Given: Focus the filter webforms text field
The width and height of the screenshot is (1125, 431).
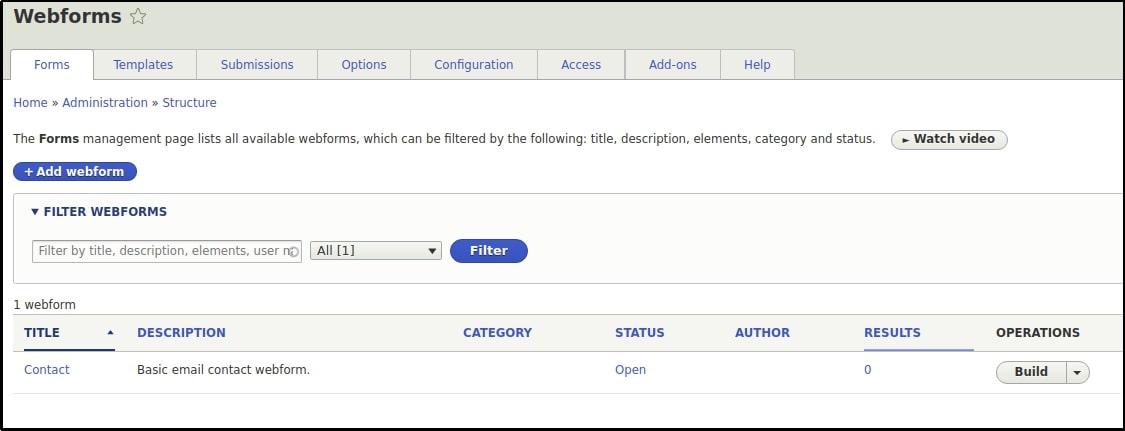Looking at the screenshot, I should pyautogui.click(x=160, y=251).
